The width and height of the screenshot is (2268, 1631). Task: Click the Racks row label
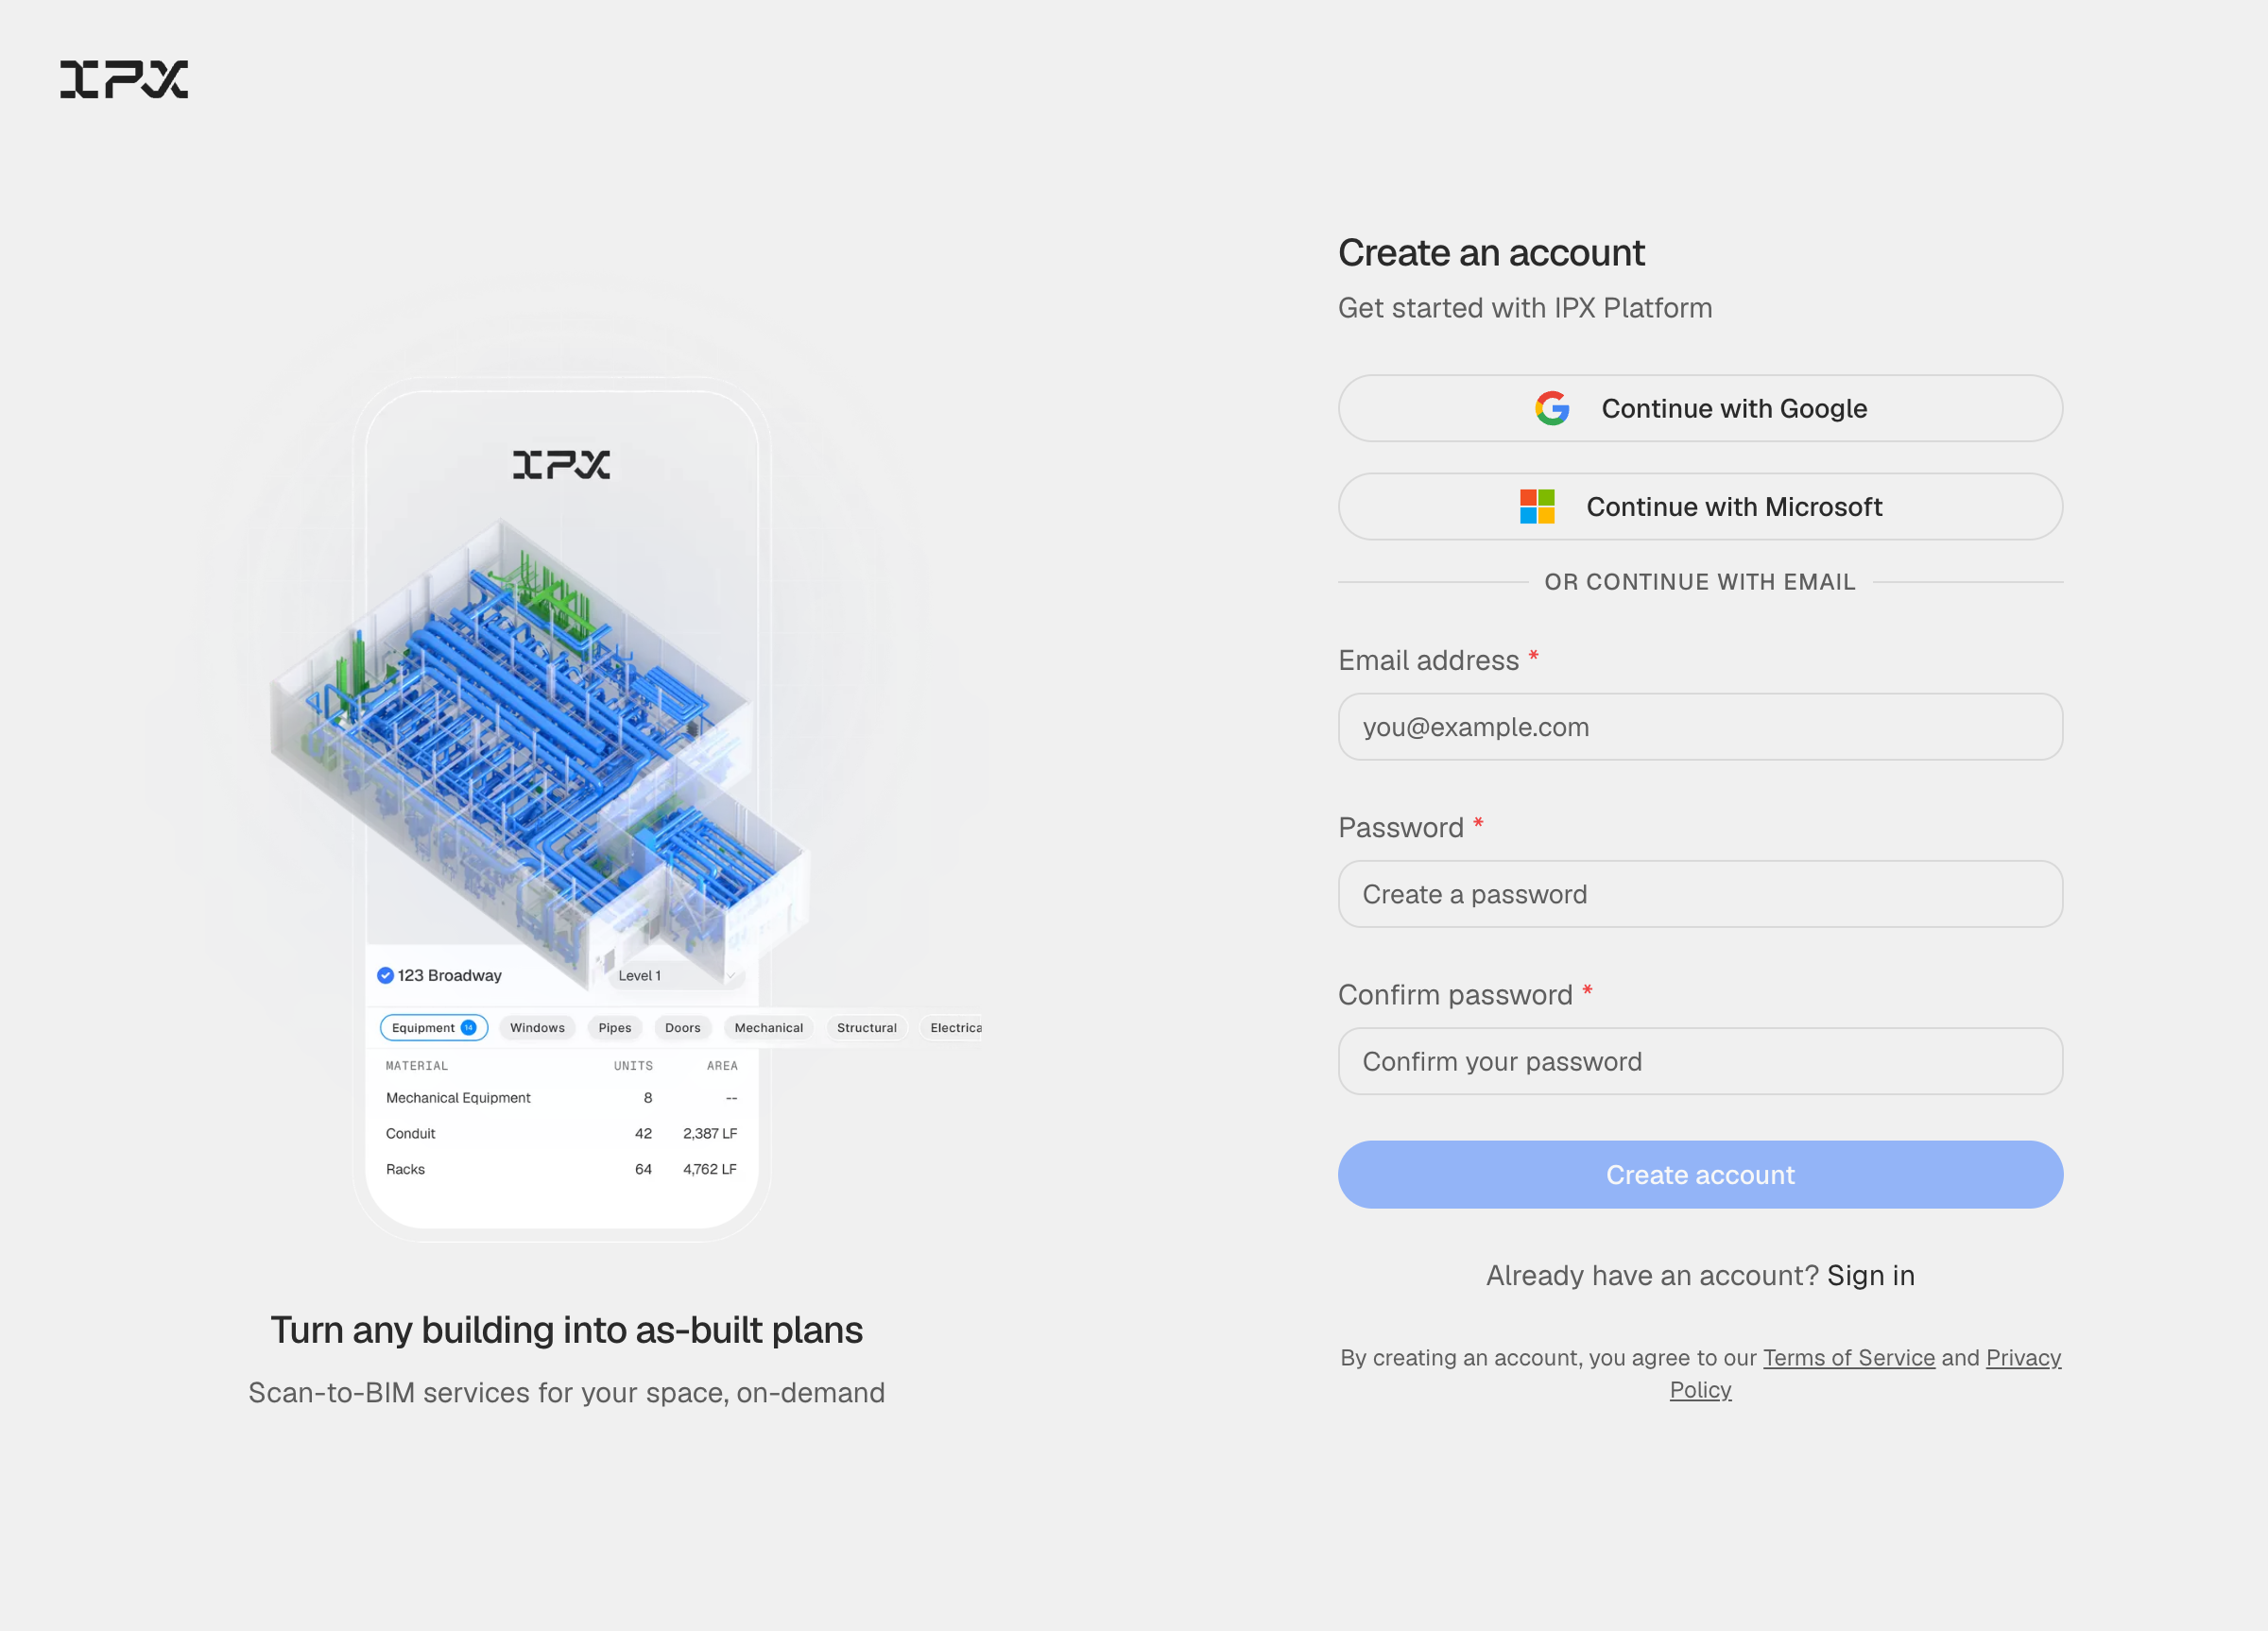coord(405,1170)
